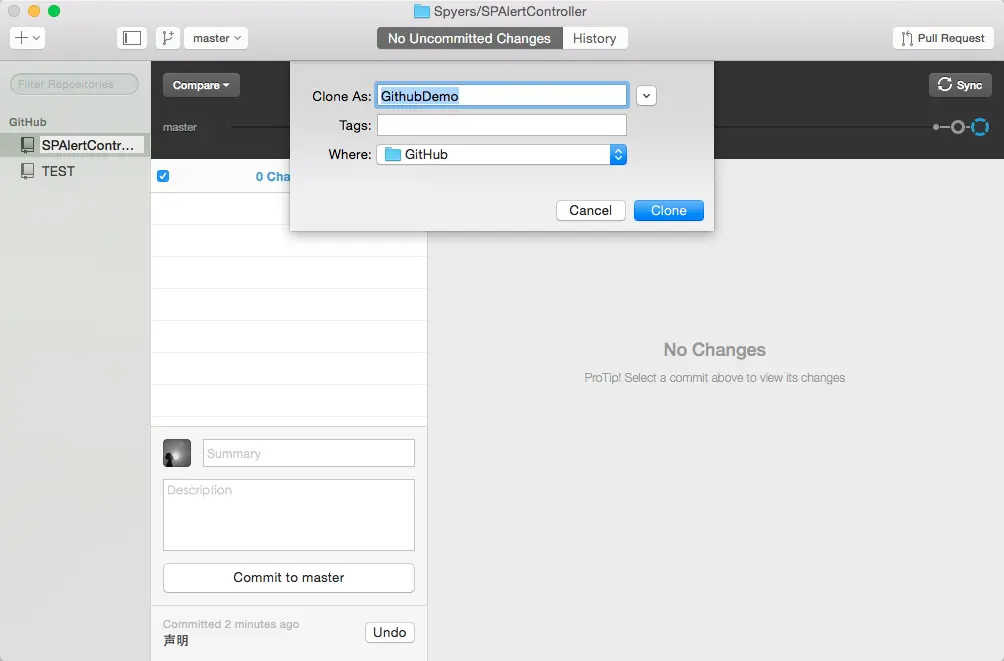Click the master label on the timeline
Image resolution: width=1004 pixels, height=661 pixels.
[180, 127]
